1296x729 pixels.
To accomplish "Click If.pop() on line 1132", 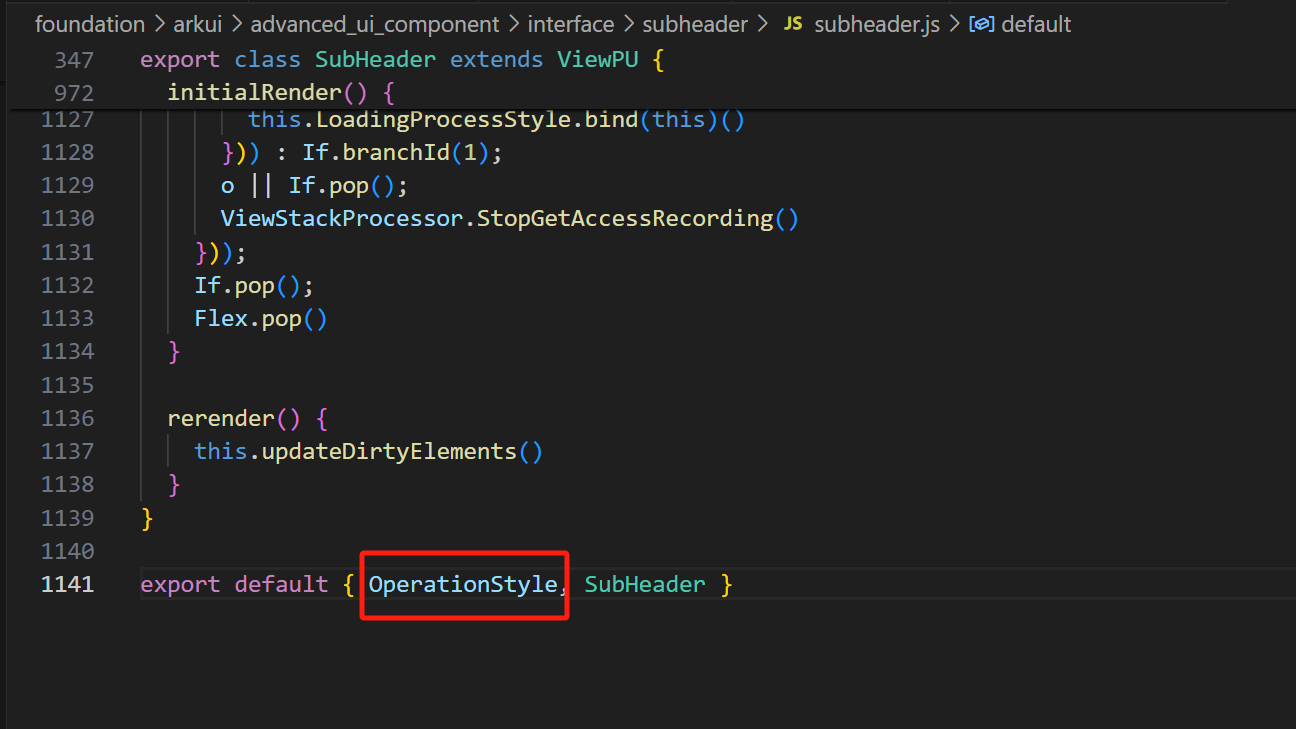I will [x=247, y=285].
